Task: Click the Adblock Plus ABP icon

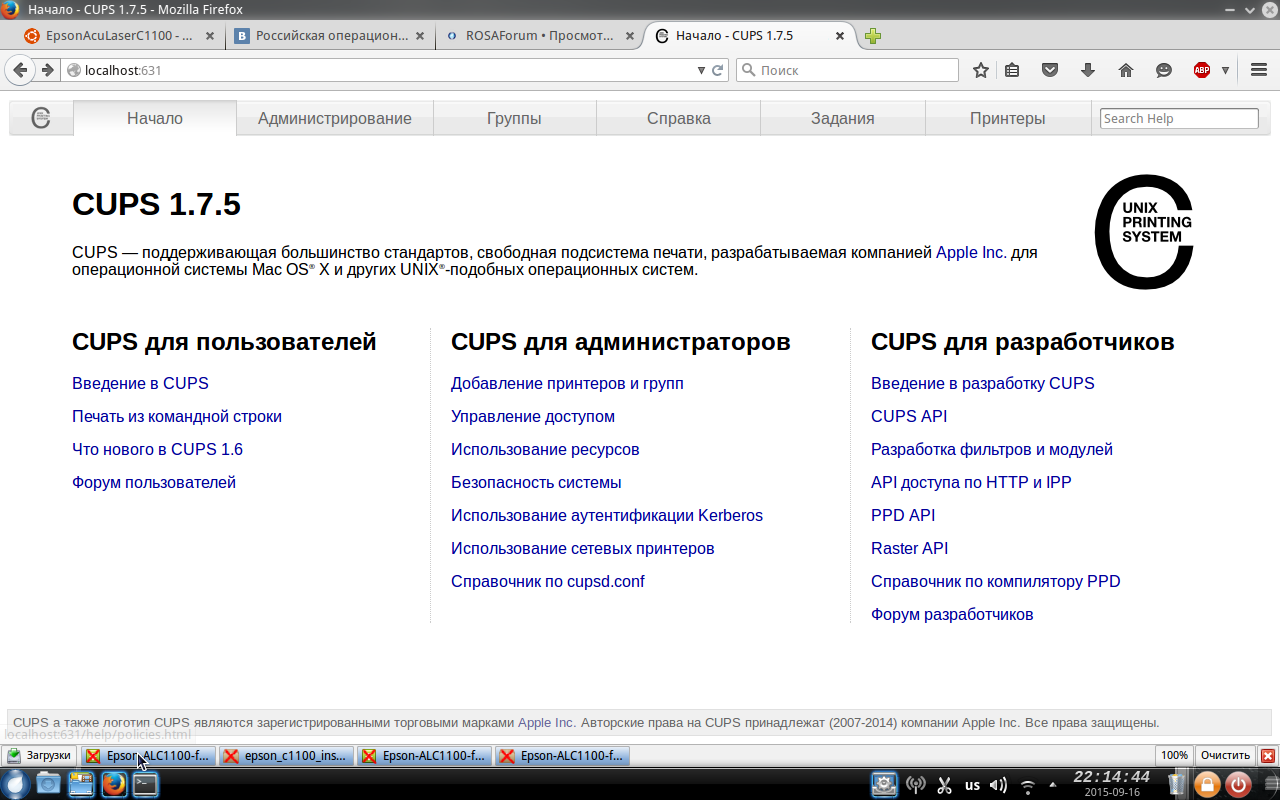Action: [x=1202, y=70]
